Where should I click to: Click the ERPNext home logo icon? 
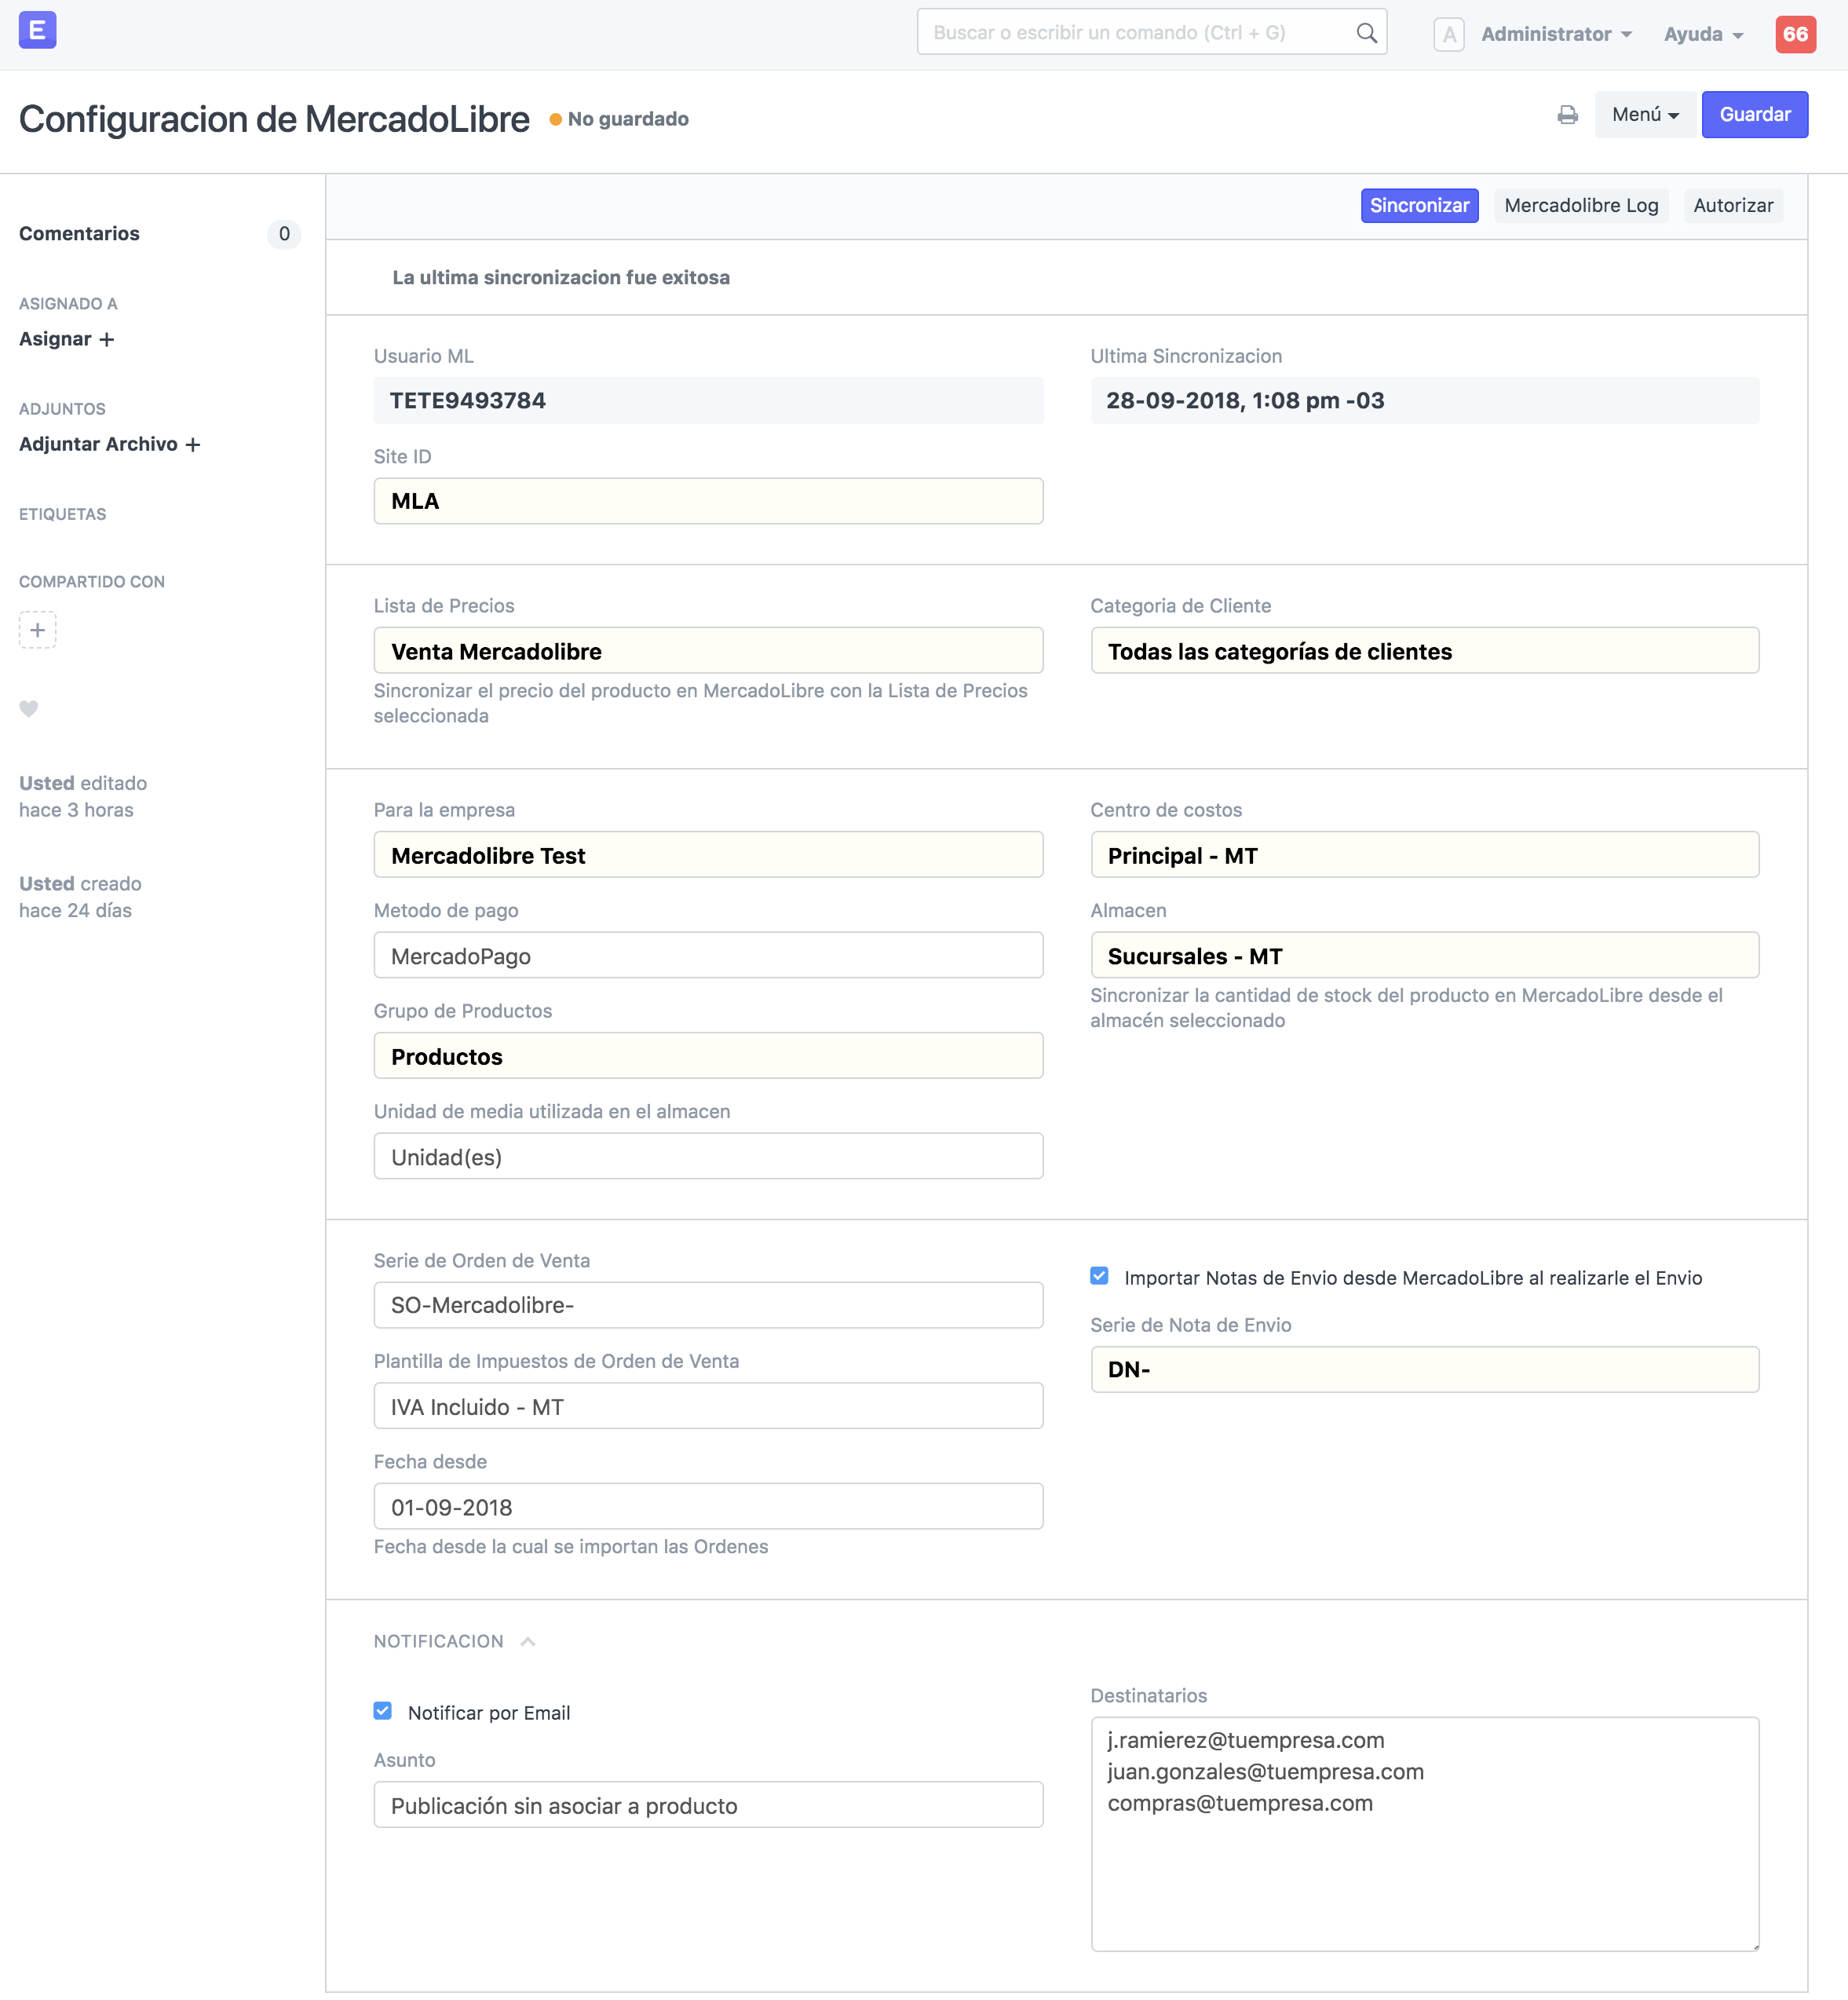pos(37,31)
